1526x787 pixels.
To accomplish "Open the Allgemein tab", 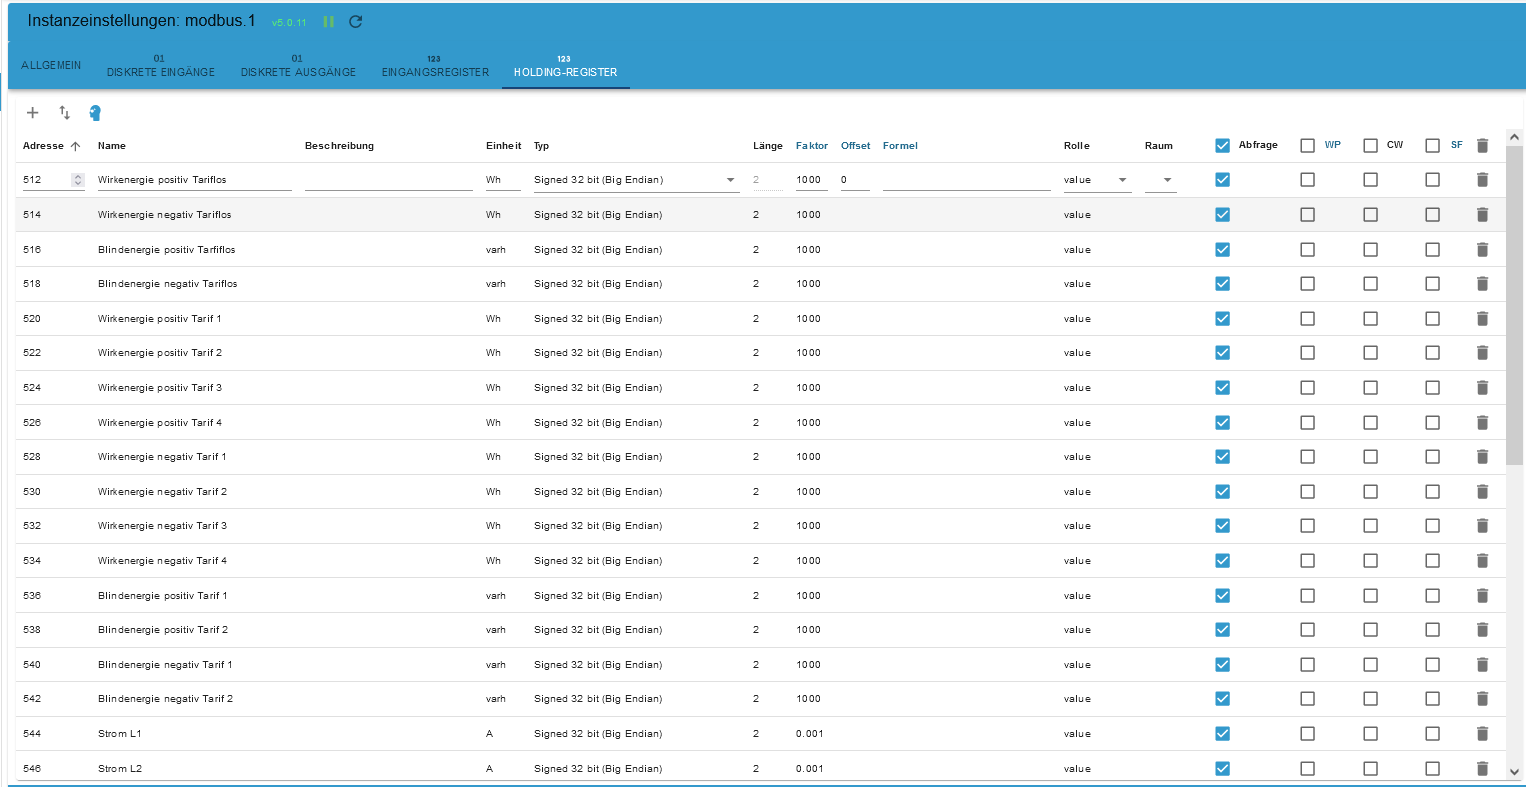I will click(51, 65).
